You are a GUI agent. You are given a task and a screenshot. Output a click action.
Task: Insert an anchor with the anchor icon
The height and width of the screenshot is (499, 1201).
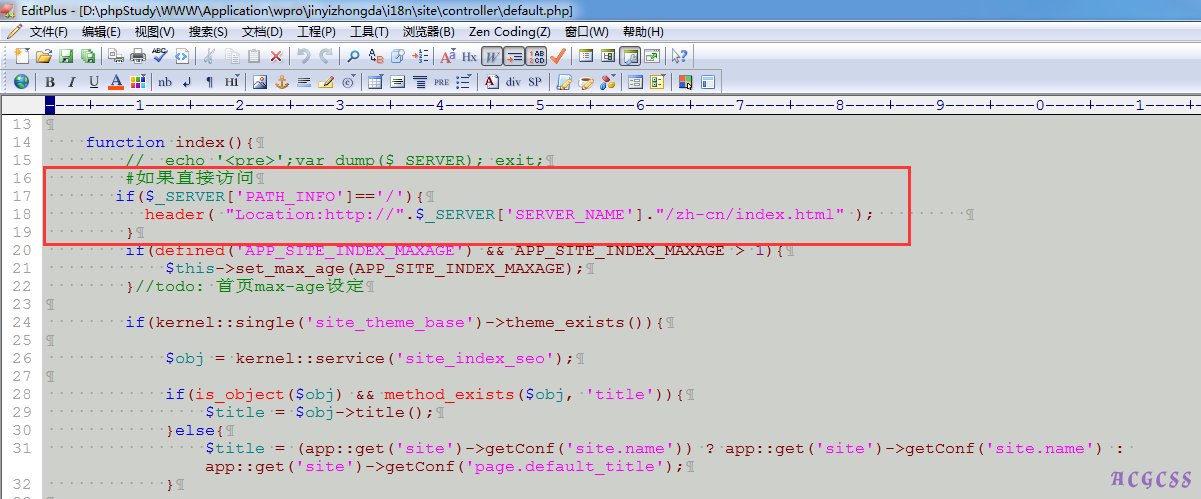click(x=281, y=82)
